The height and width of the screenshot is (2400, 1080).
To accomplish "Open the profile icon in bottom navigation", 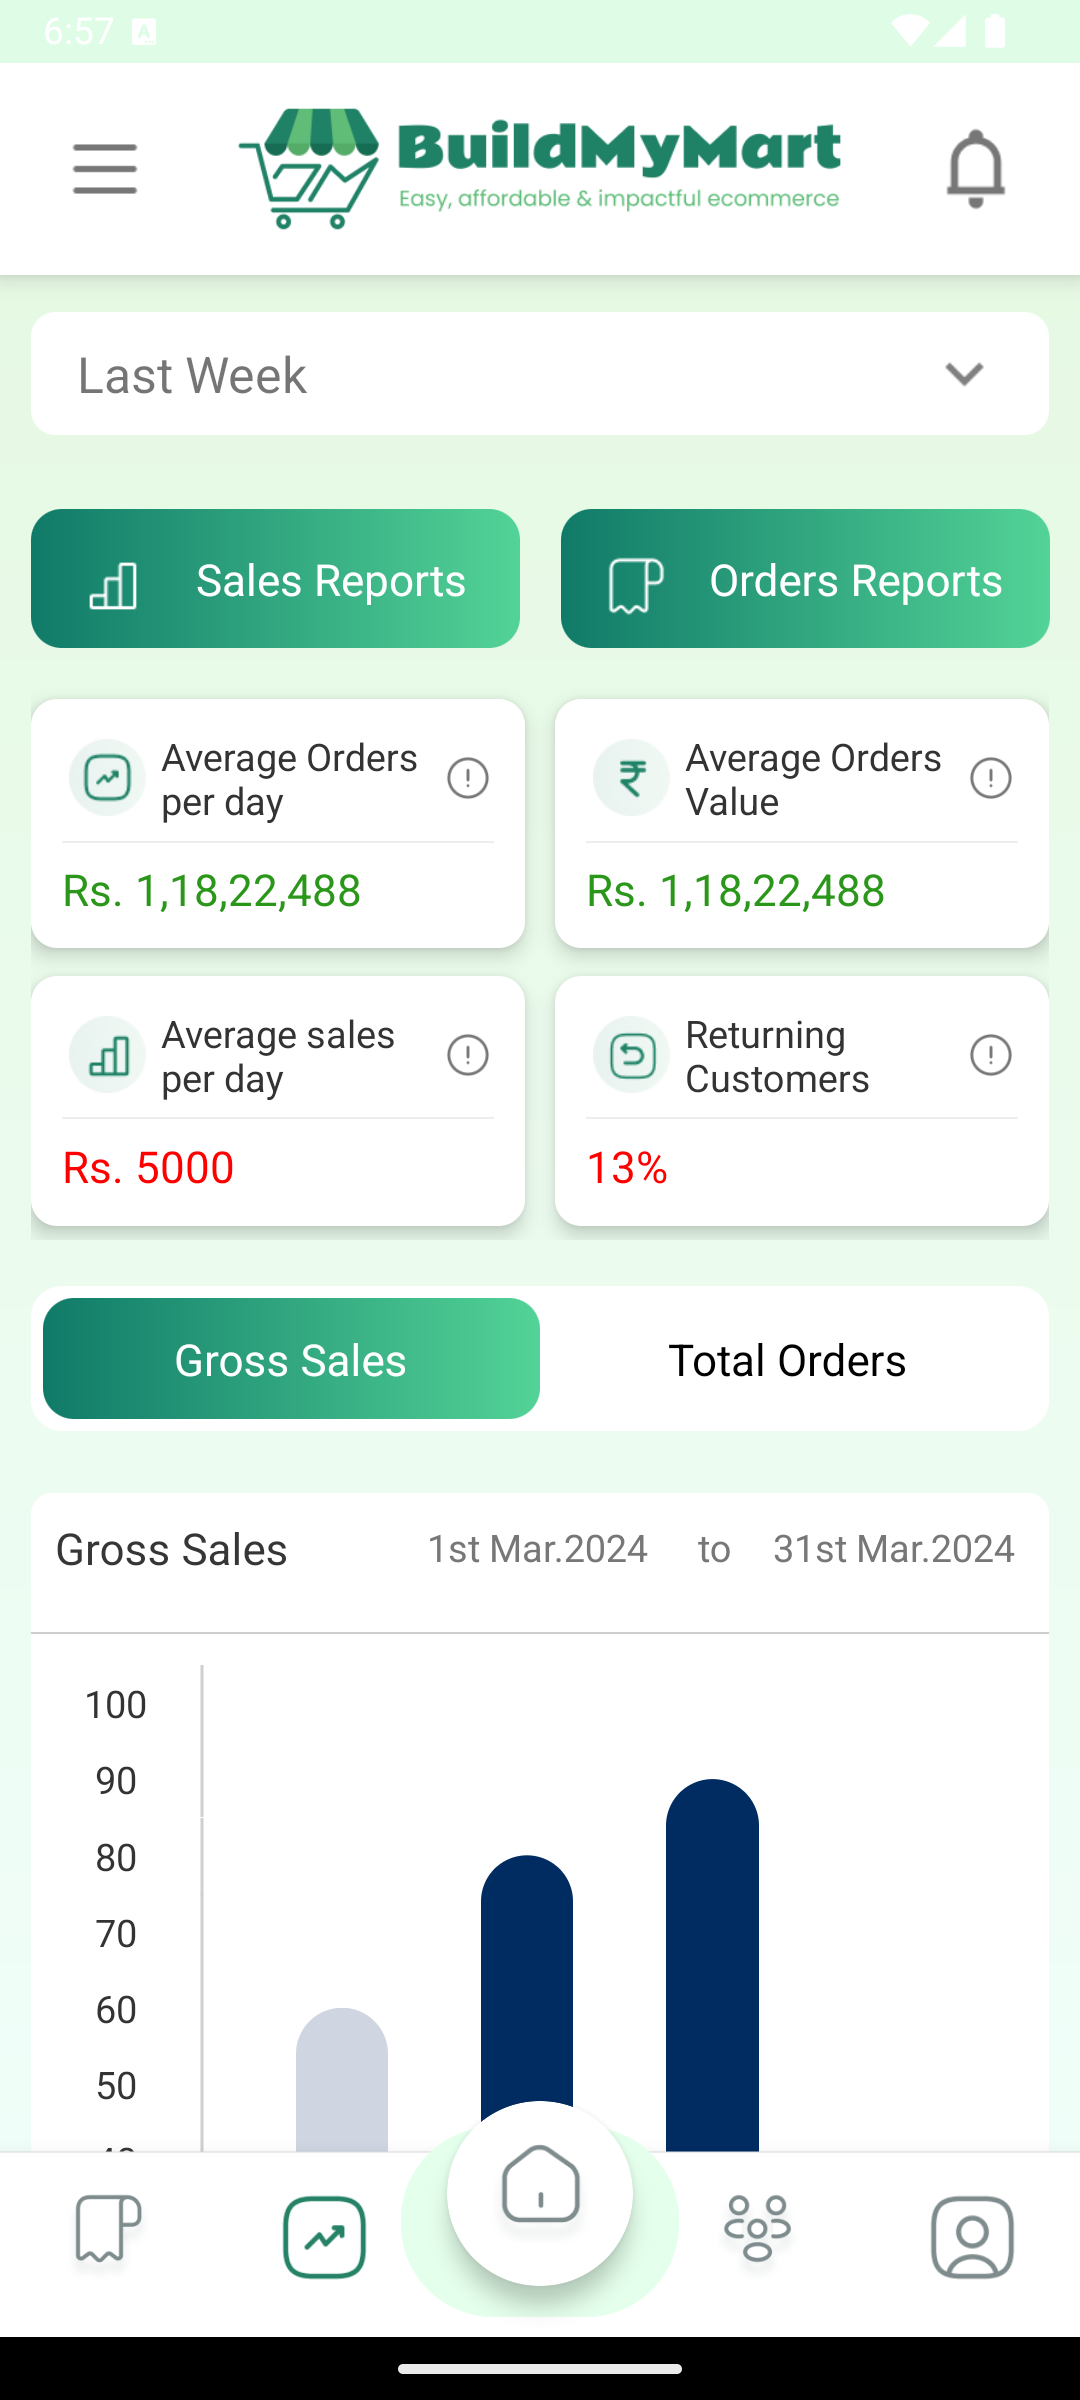I will click(x=972, y=2237).
